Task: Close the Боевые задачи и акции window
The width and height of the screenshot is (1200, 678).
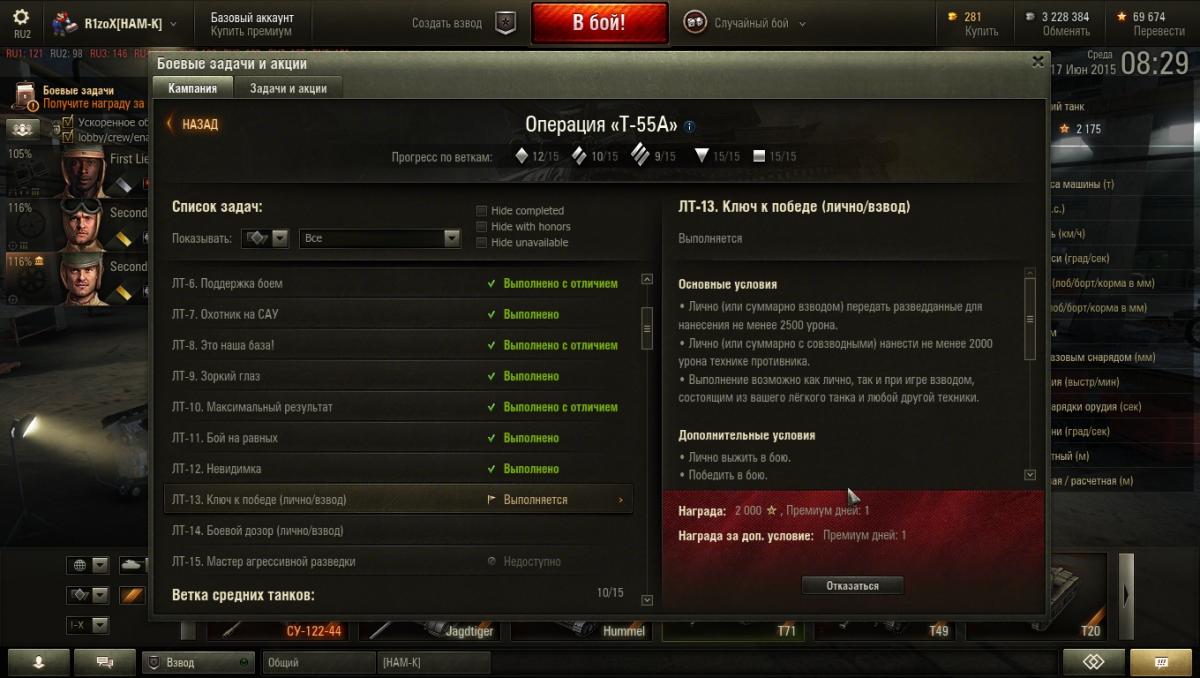Action: [x=1038, y=62]
